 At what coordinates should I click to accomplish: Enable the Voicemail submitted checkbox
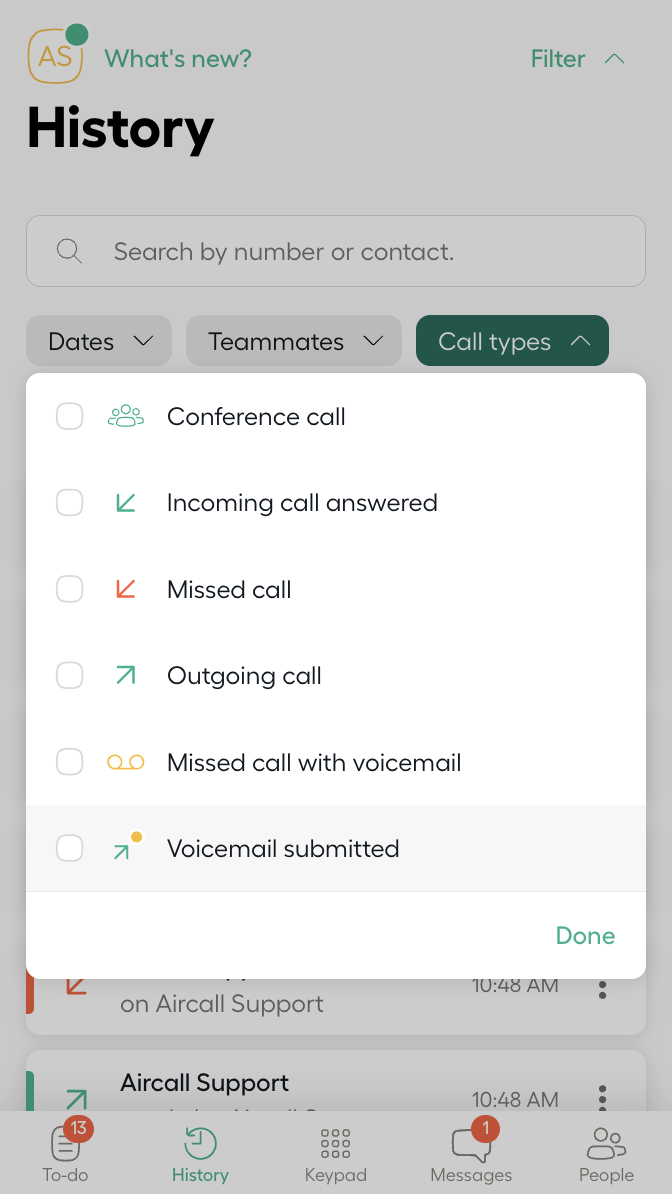click(70, 849)
